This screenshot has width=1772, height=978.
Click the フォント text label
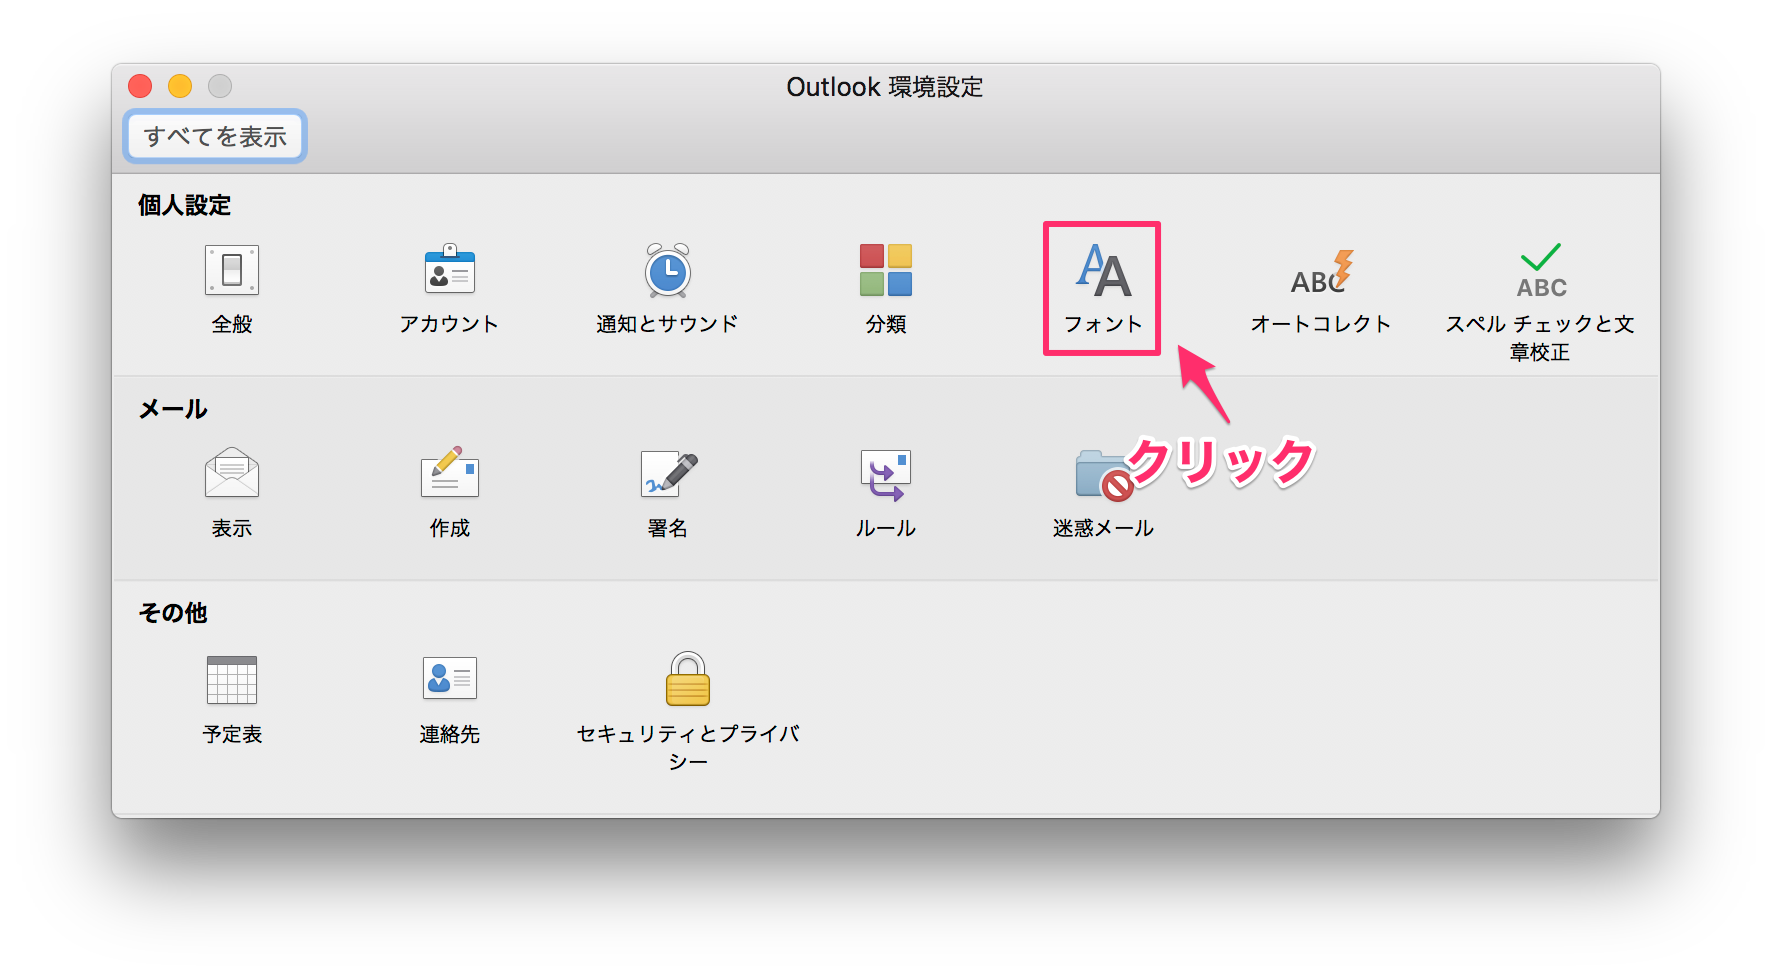(1103, 324)
